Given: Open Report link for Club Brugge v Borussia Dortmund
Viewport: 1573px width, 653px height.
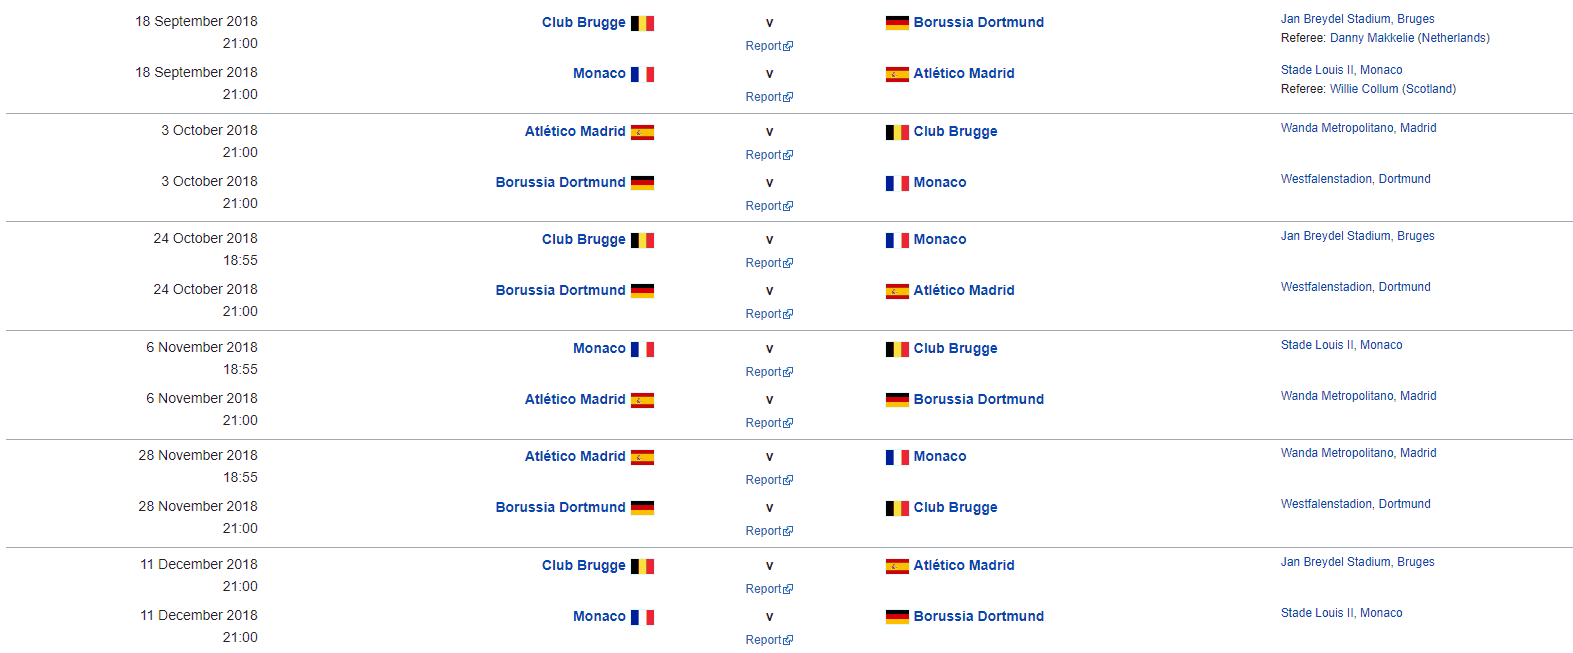Looking at the screenshot, I should 769,46.
